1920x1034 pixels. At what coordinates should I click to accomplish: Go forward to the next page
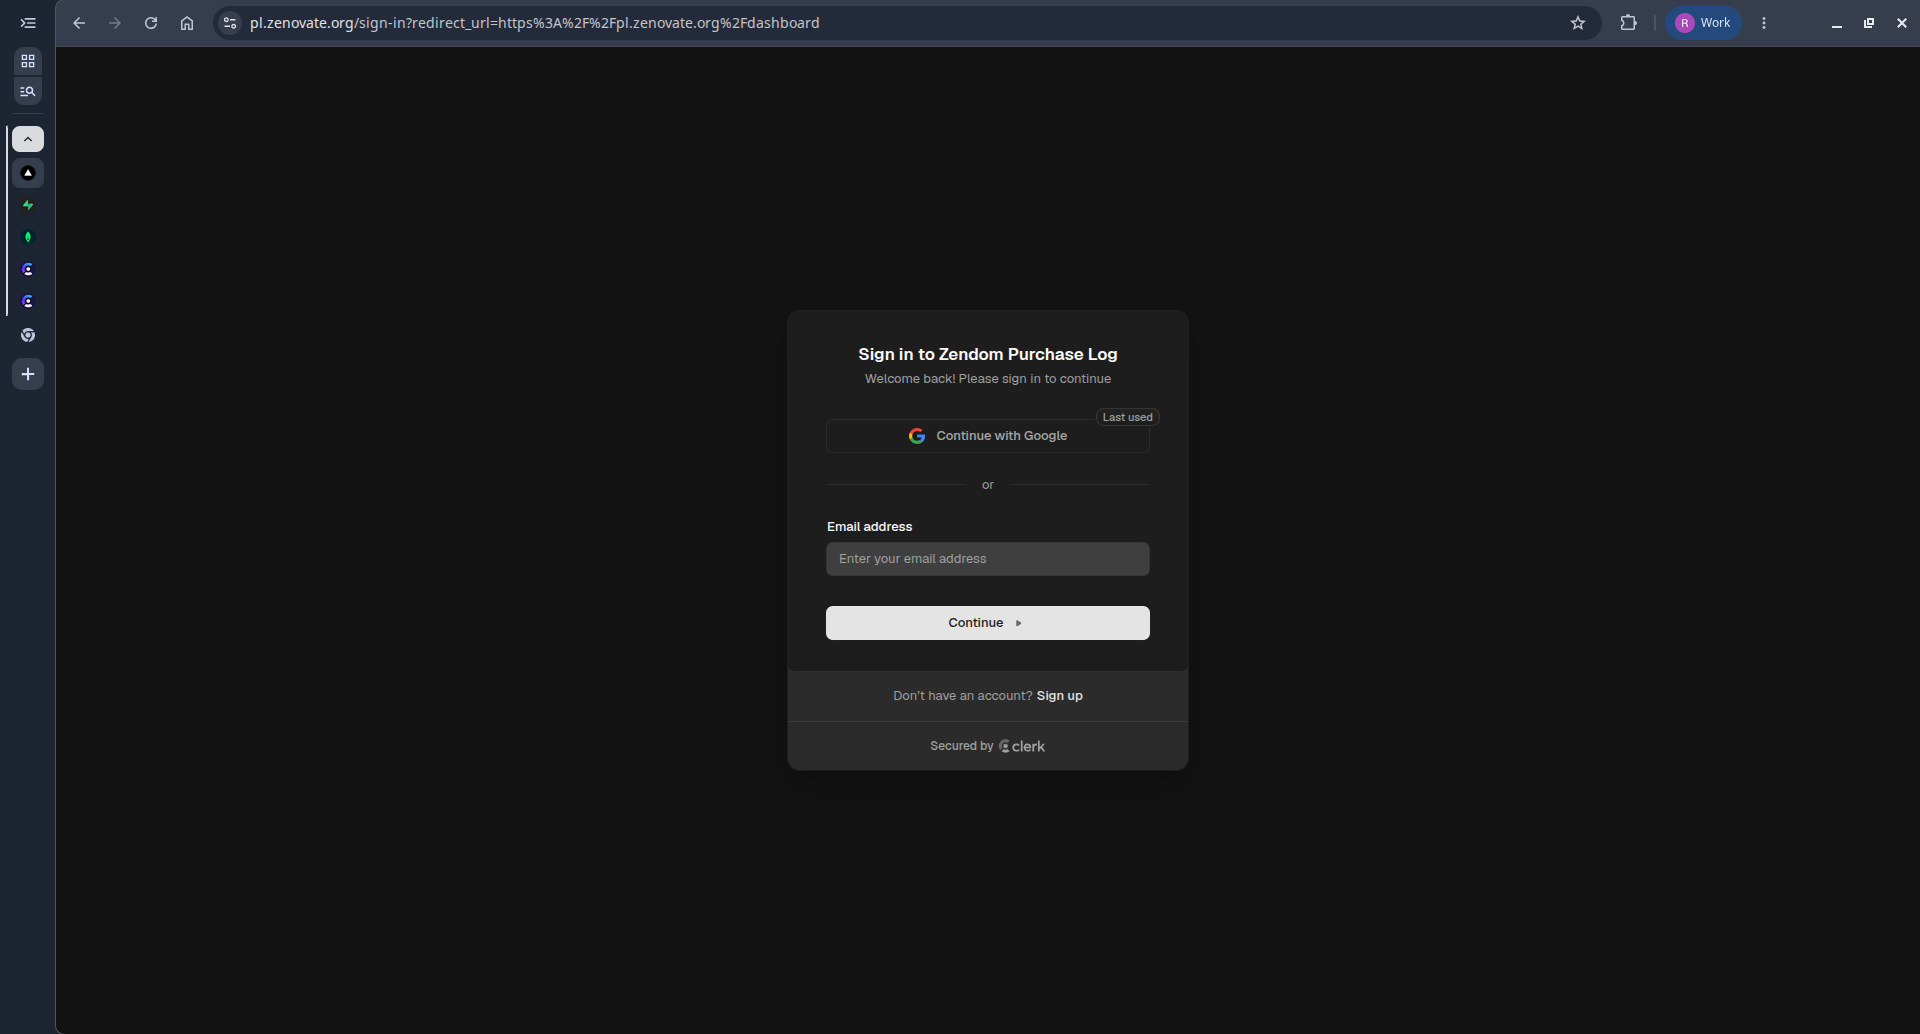point(115,23)
